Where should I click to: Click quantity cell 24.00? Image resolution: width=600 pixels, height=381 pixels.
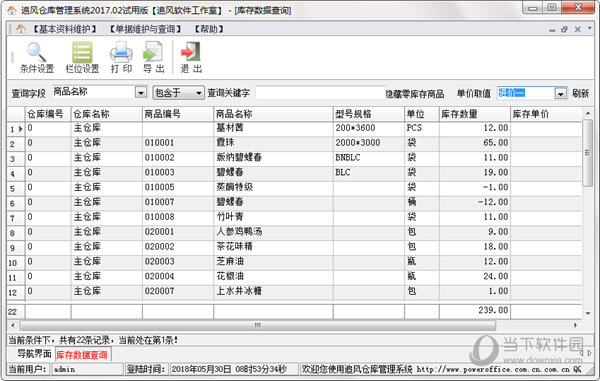(x=475, y=277)
